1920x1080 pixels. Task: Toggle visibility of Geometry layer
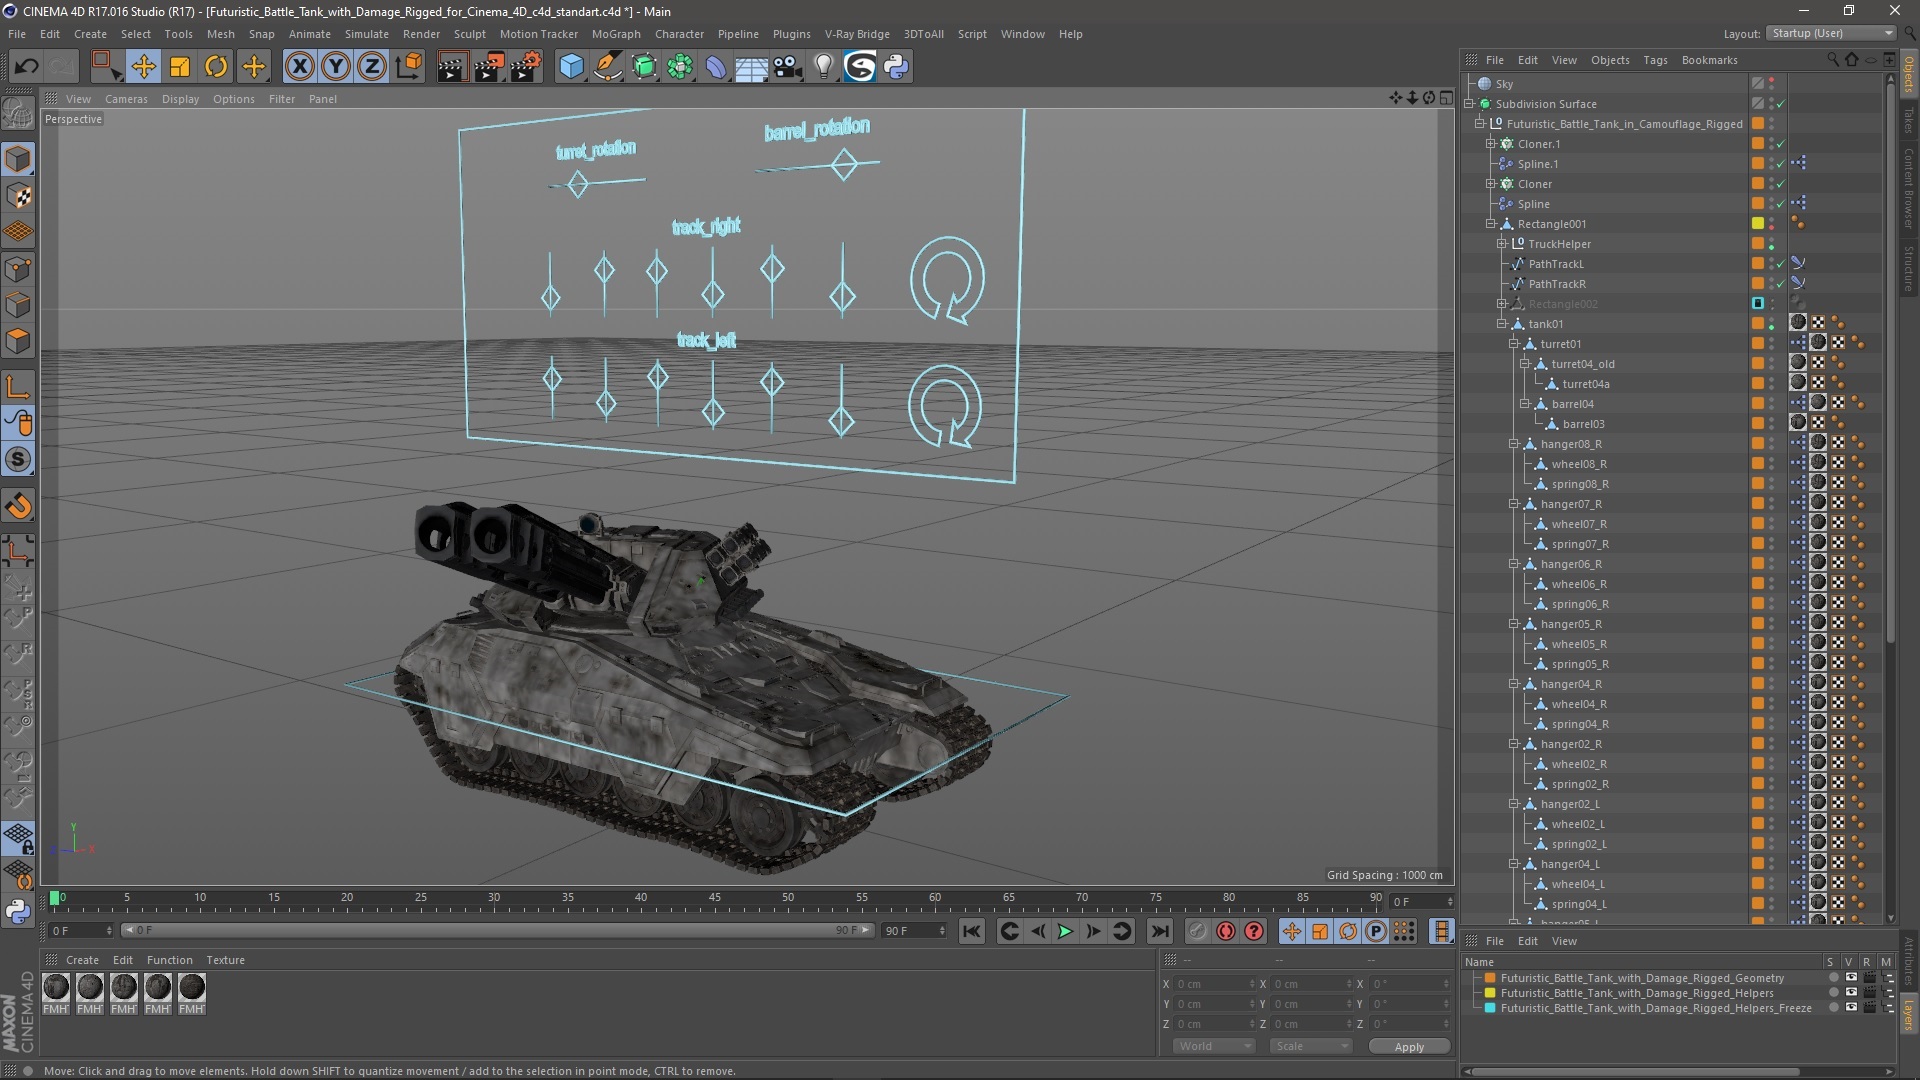point(1850,978)
